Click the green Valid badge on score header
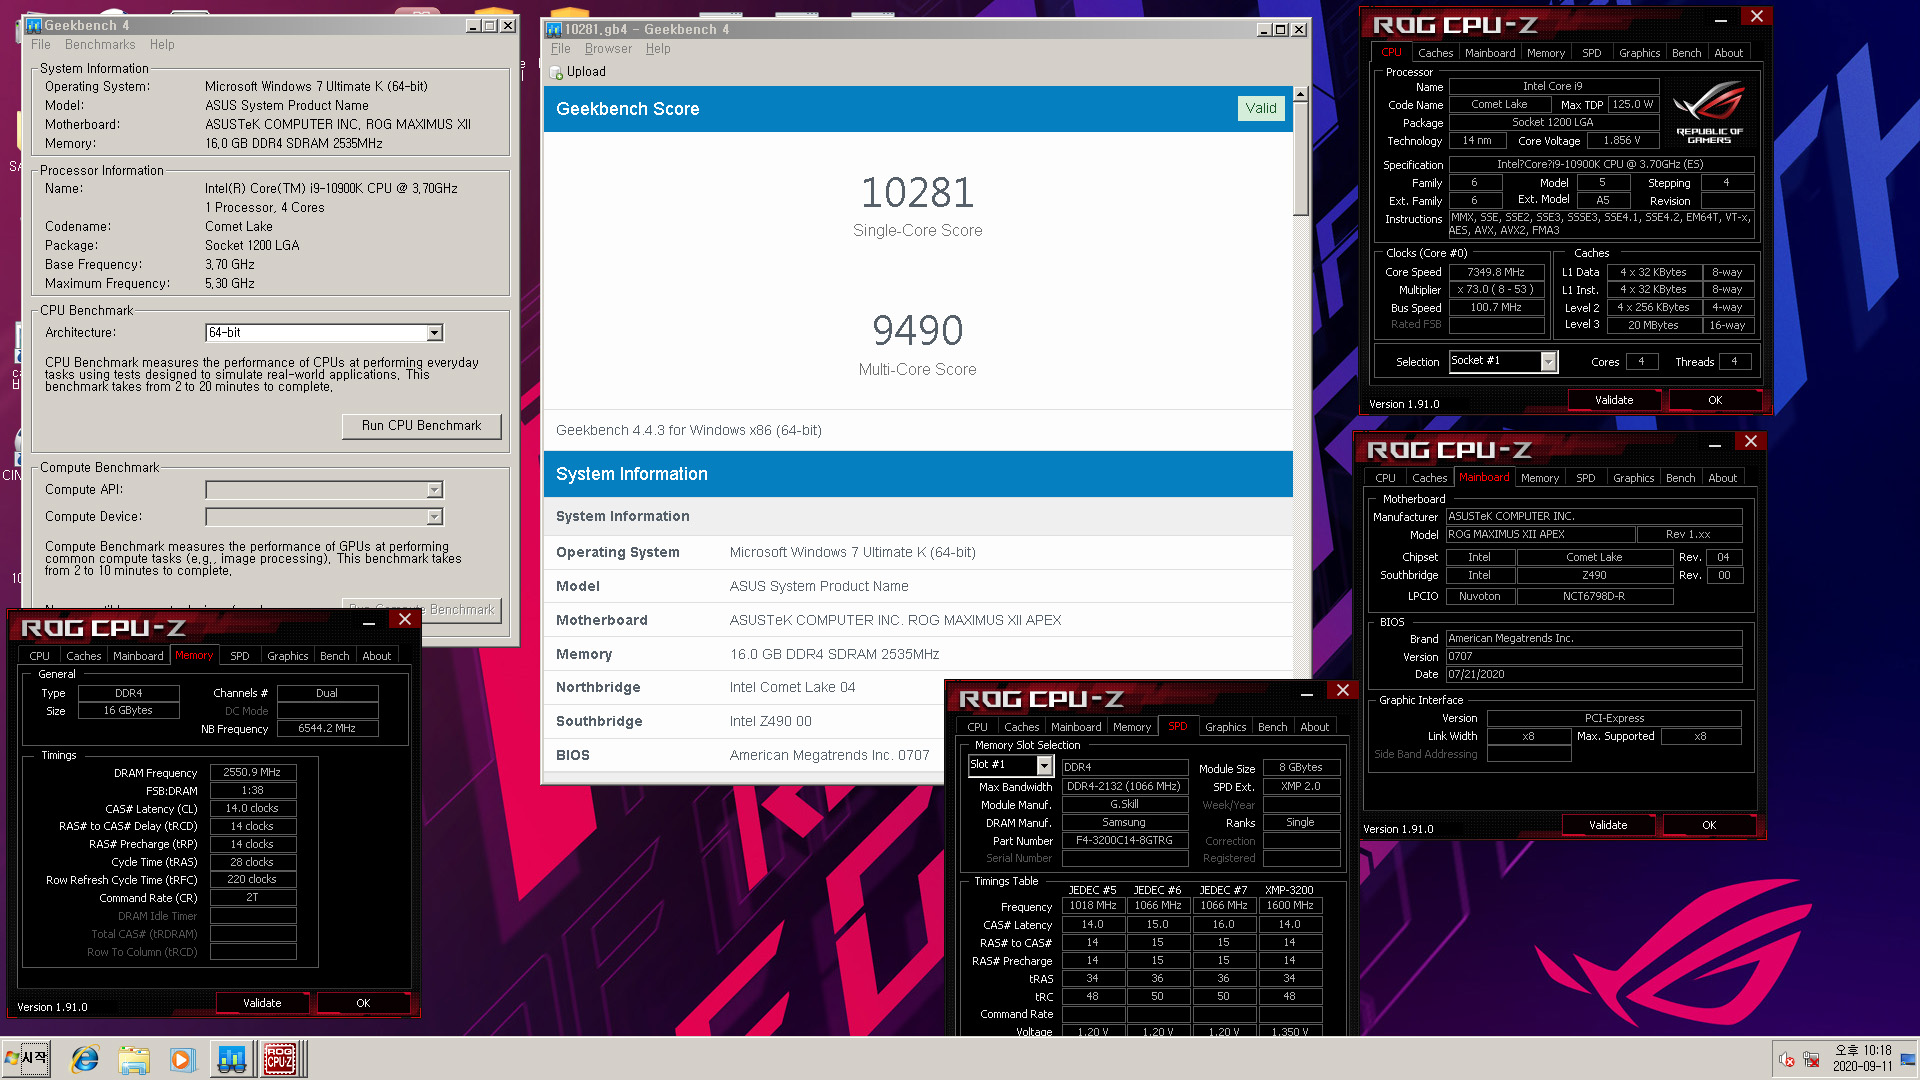The image size is (1920, 1080). click(x=1260, y=108)
